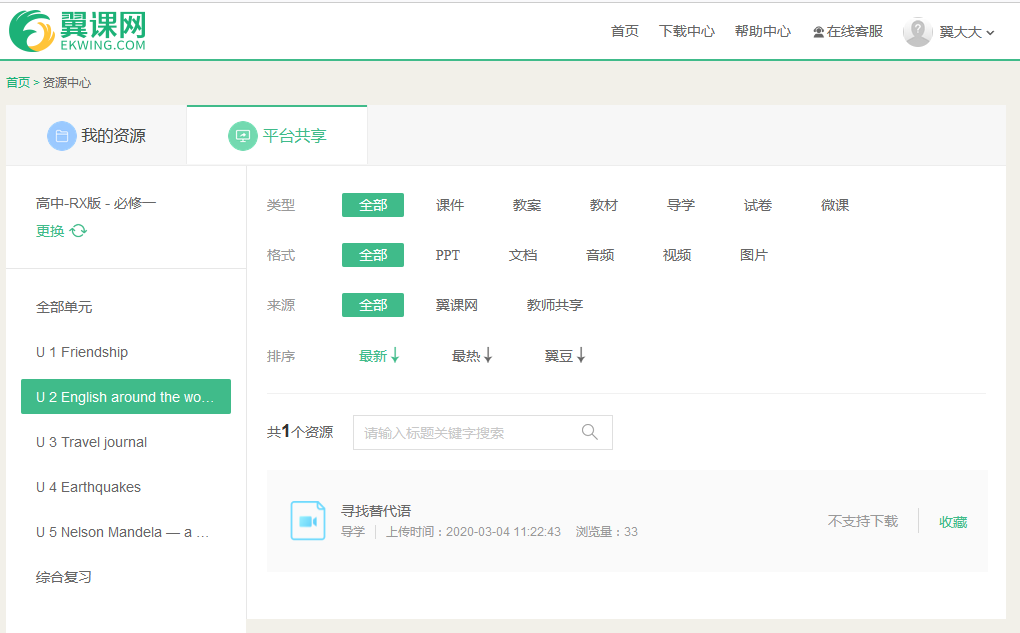Viewport: 1020px width, 633px height.
Task: Switch to 我的资源 tab
Action: 96,135
